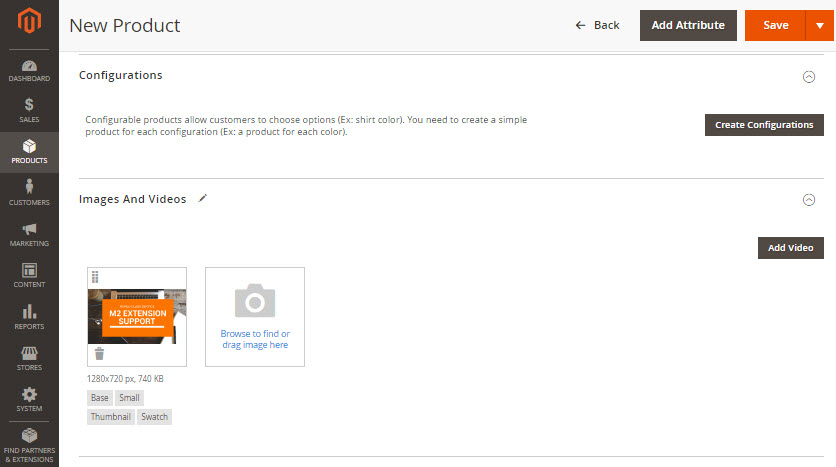Open the Stores sidebar menu

click(29, 358)
